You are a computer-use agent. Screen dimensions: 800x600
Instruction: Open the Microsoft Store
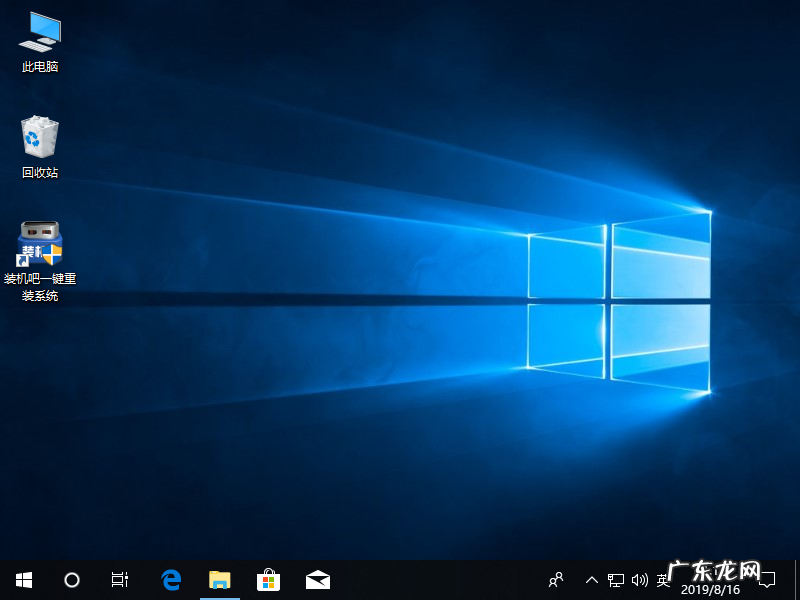pos(268,580)
